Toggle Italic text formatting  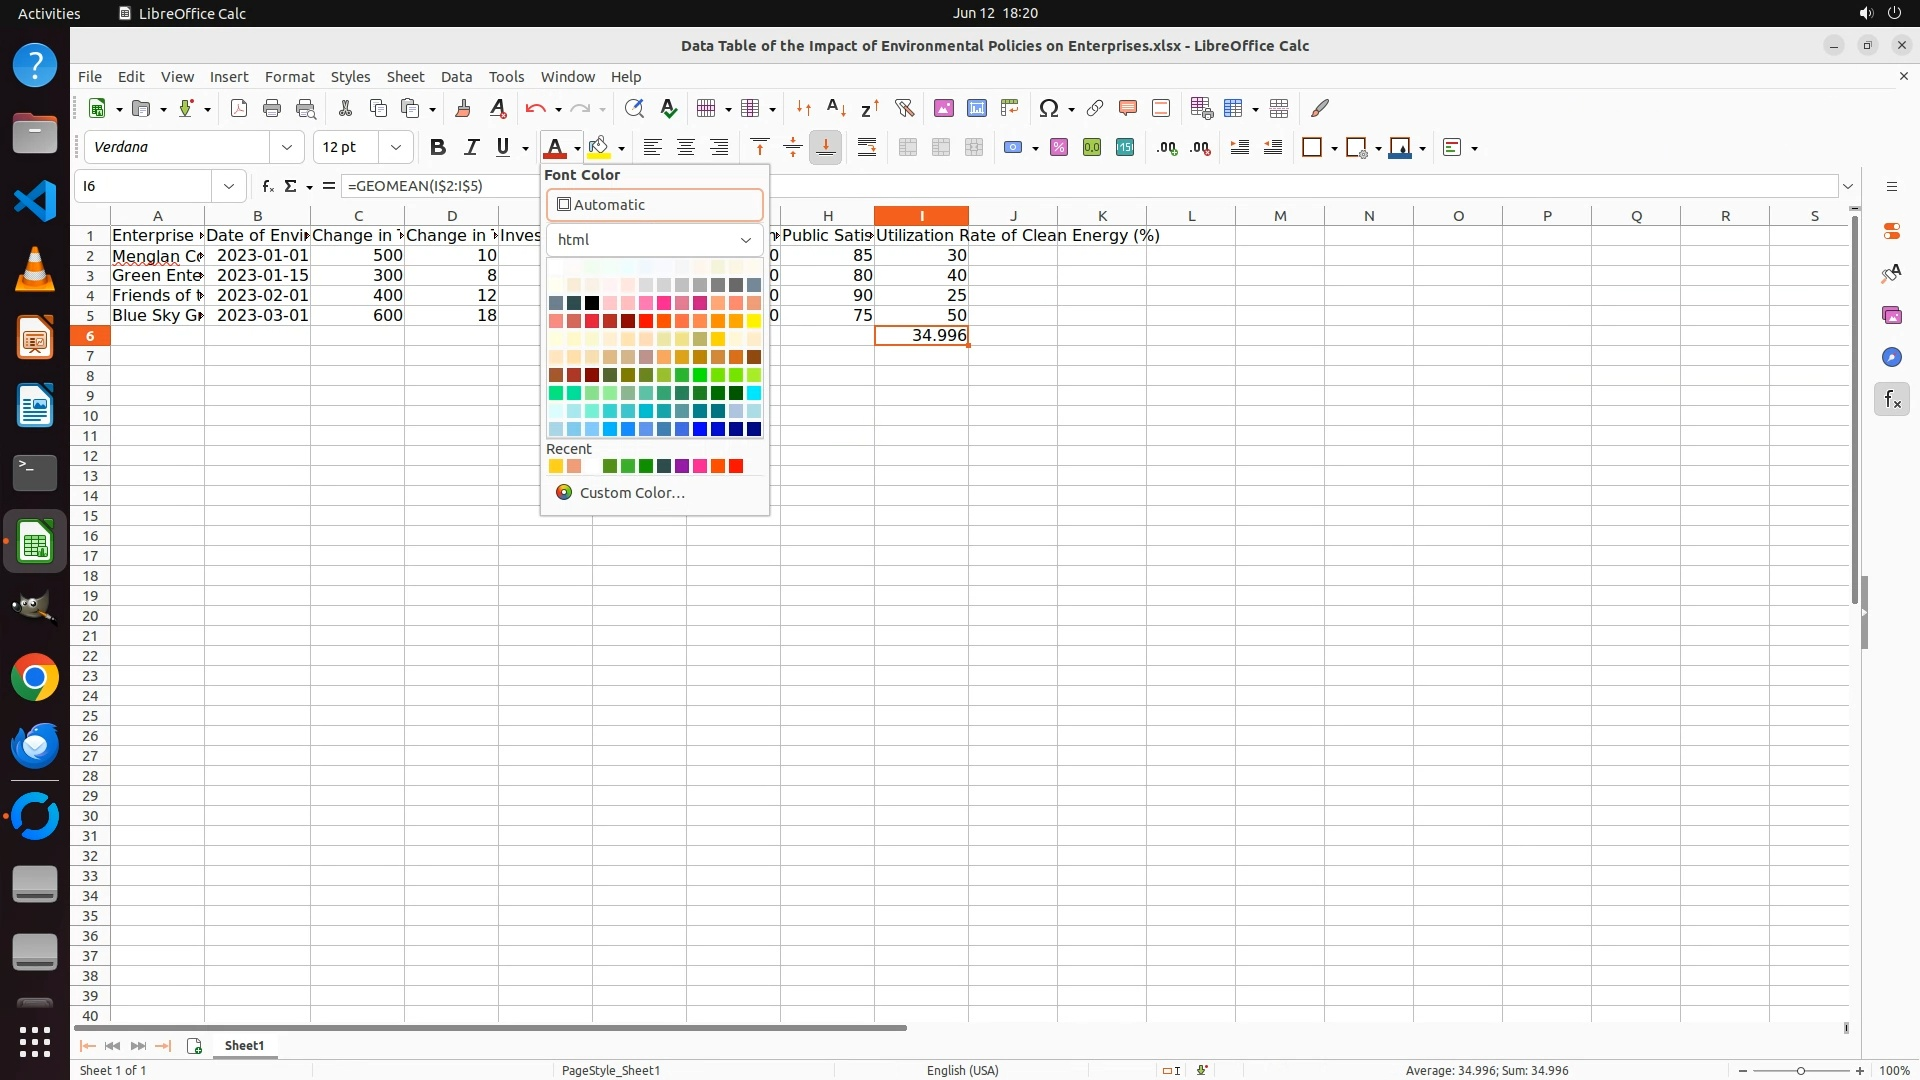tap(471, 148)
